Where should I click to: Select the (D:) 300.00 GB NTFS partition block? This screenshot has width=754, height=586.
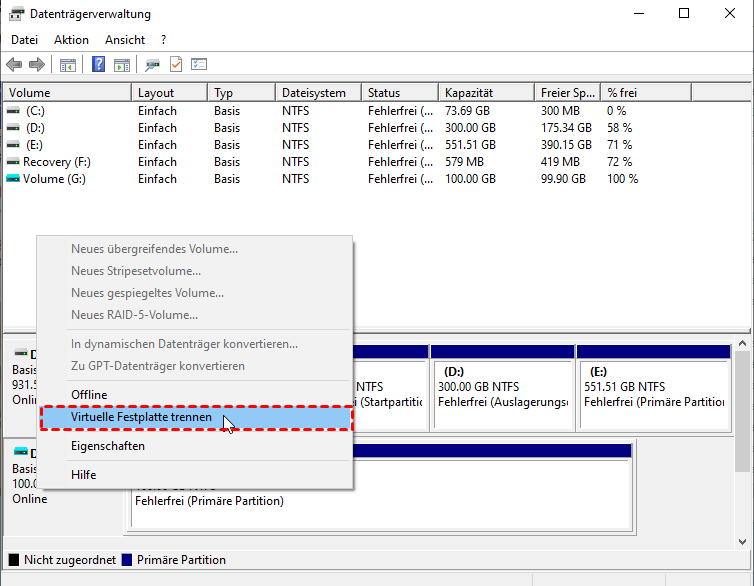point(503,387)
